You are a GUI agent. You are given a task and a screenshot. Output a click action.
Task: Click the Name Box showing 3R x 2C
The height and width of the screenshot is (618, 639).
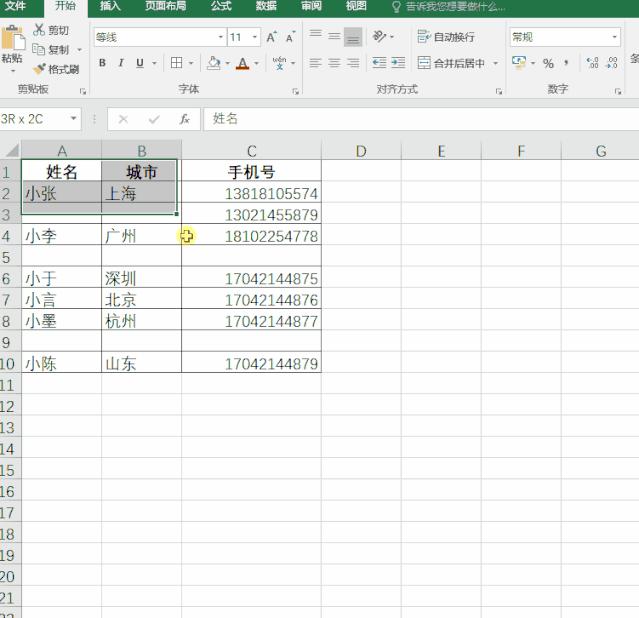tap(40, 119)
